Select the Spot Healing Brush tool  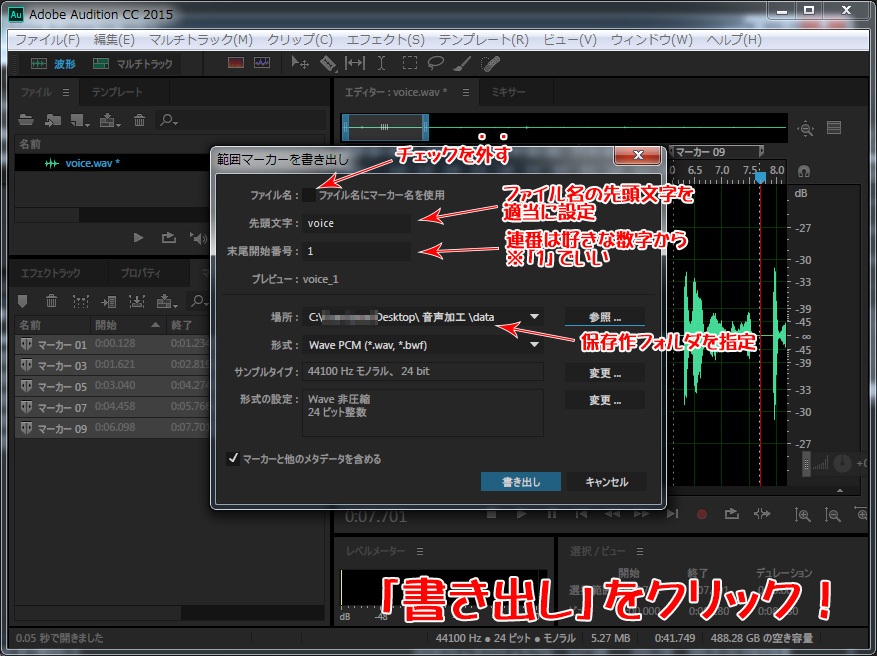(x=491, y=64)
